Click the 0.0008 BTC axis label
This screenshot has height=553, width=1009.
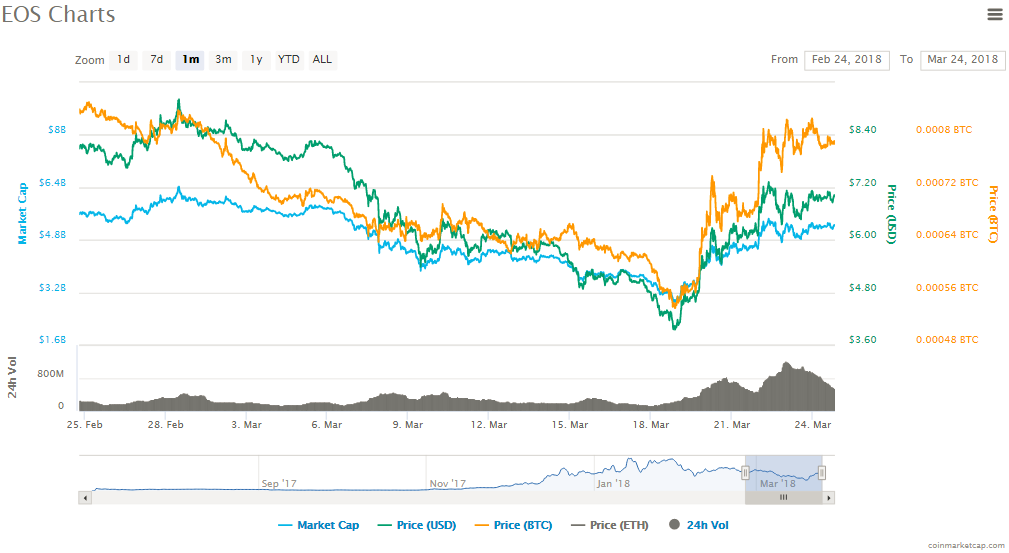click(x=944, y=130)
